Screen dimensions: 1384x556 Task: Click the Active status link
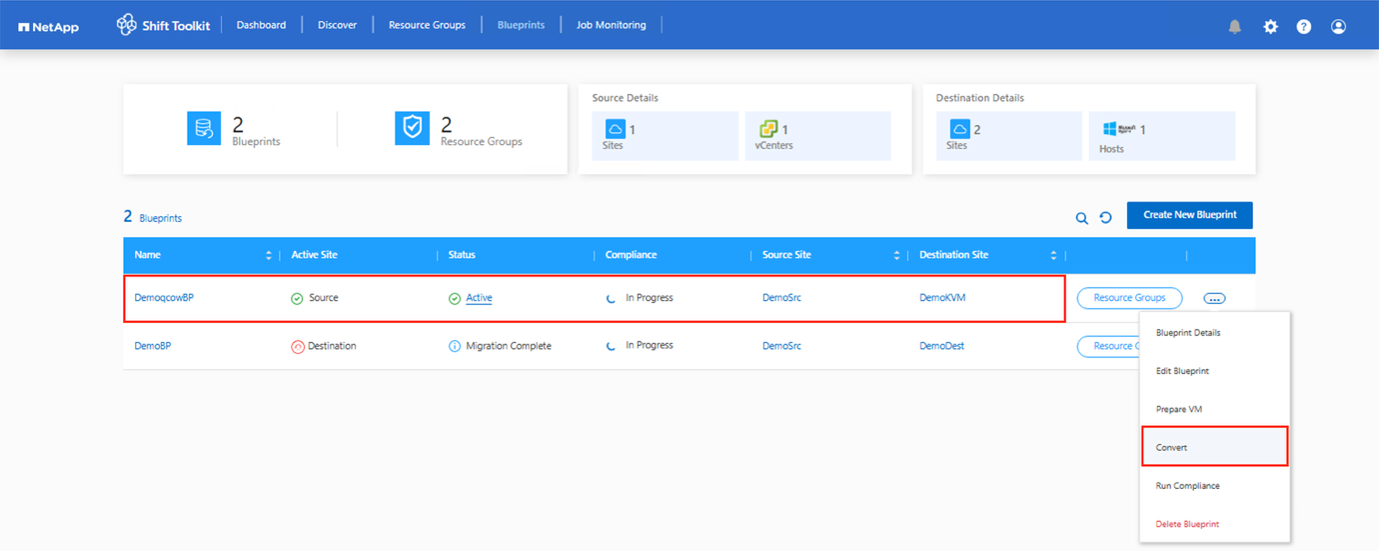point(479,298)
